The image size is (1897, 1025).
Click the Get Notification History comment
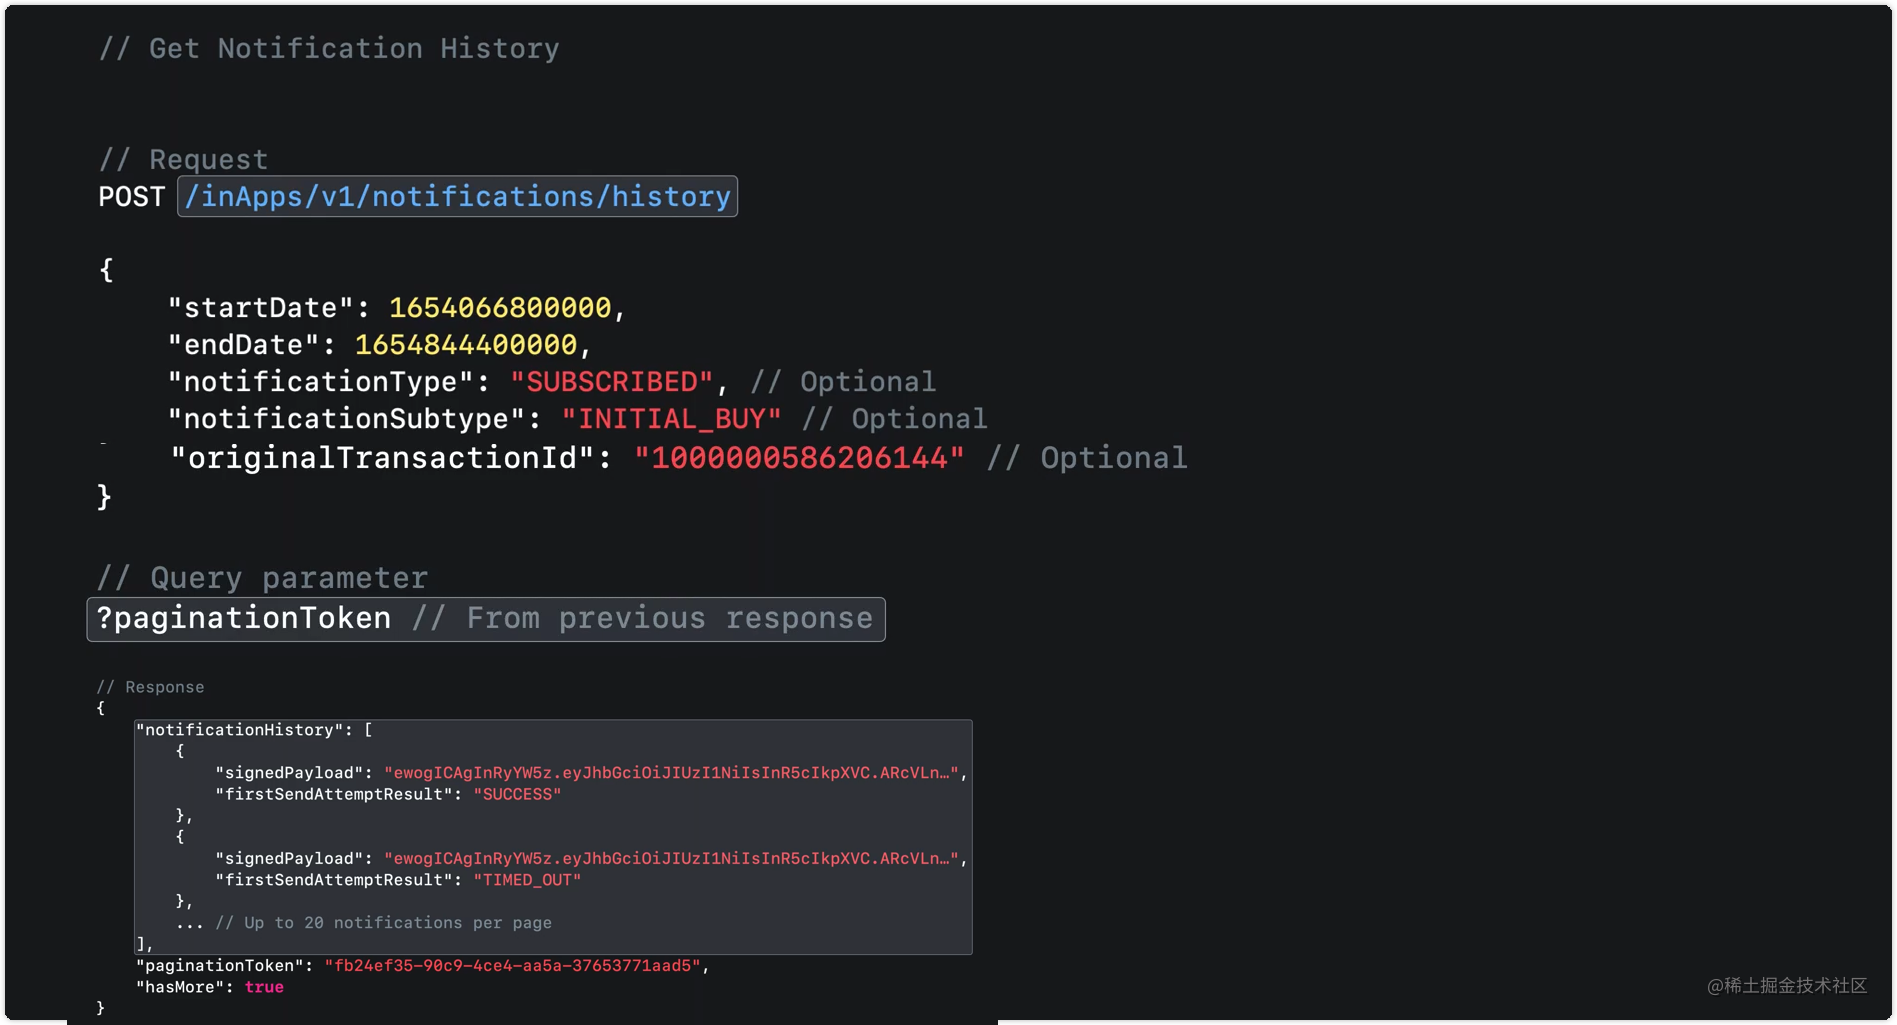coord(330,47)
